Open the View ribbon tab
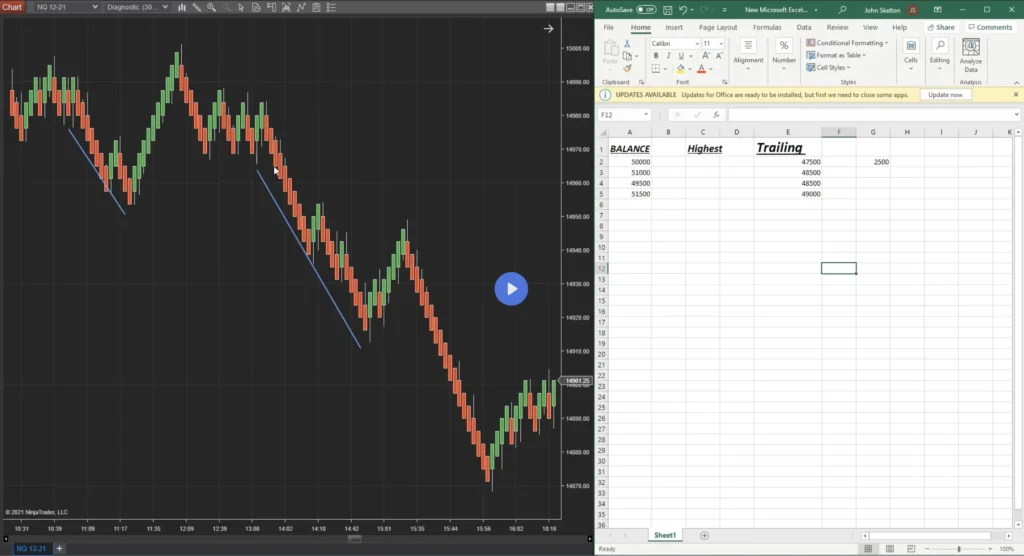Image resolution: width=1024 pixels, height=556 pixels. [x=871, y=27]
